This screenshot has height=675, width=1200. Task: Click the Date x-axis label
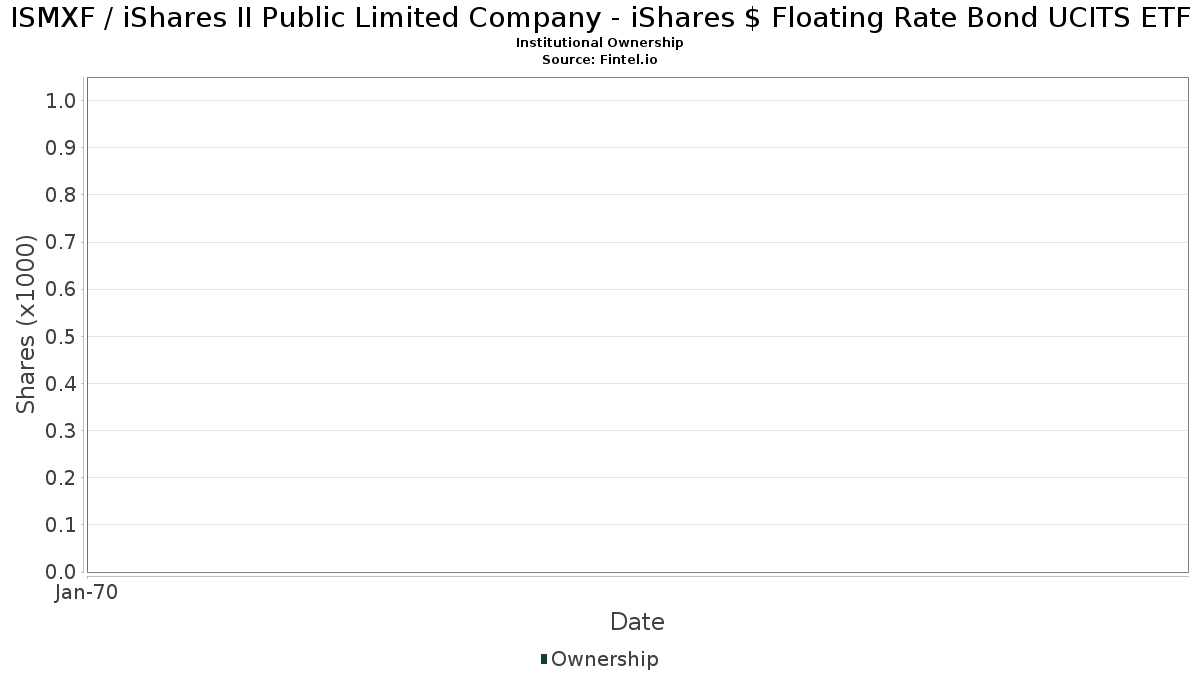(x=637, y=622)
